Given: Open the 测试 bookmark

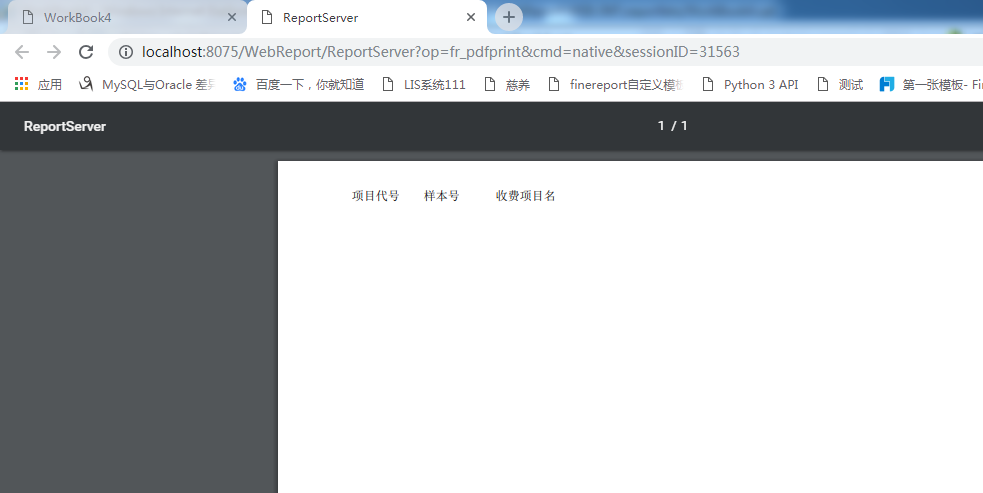Looking at the screenshot, I should coord(840,85).
